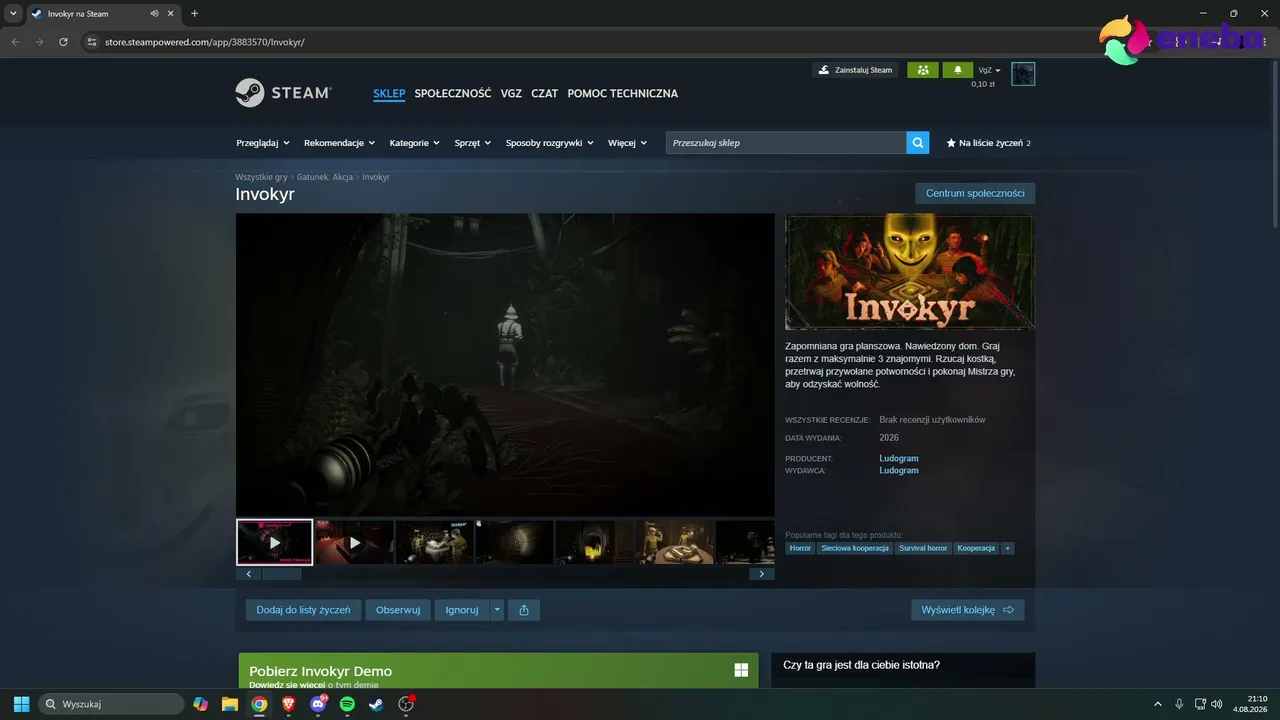Viewport: 1280px width, 720px height.
Task: Open Copilot from the taskbar
Action: coord(201,704)
